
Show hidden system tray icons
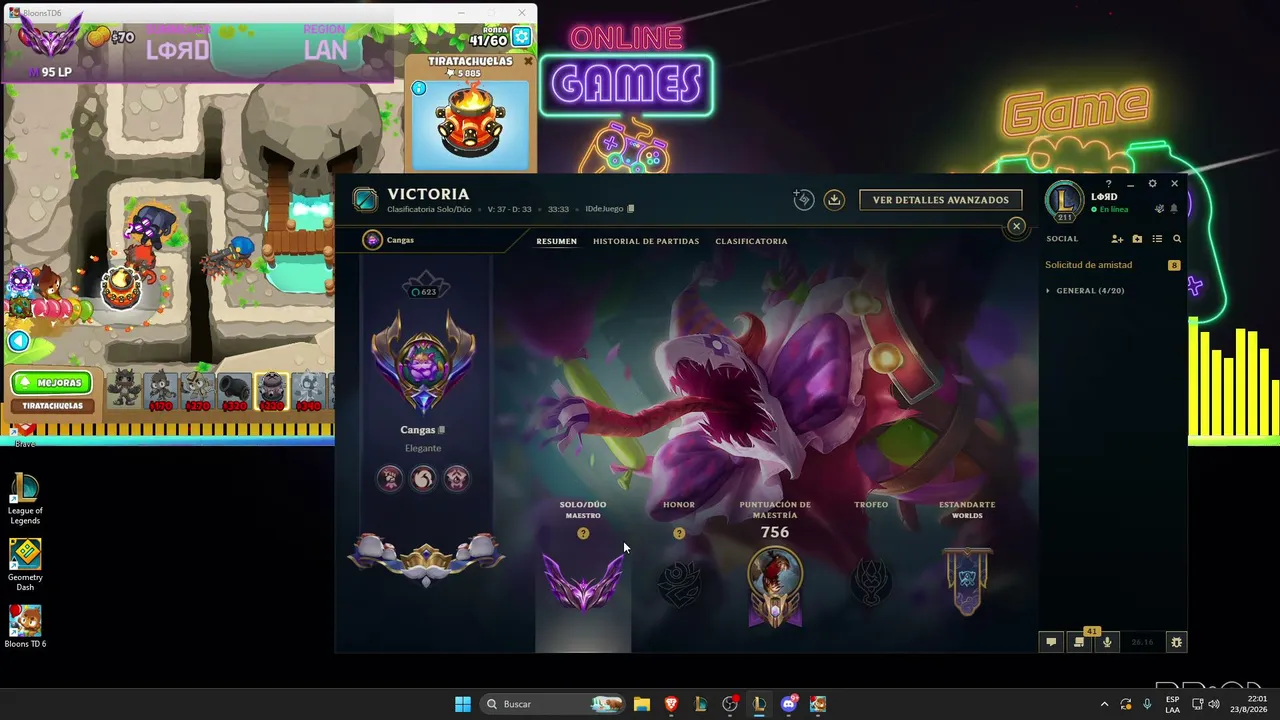[1104, 704]
